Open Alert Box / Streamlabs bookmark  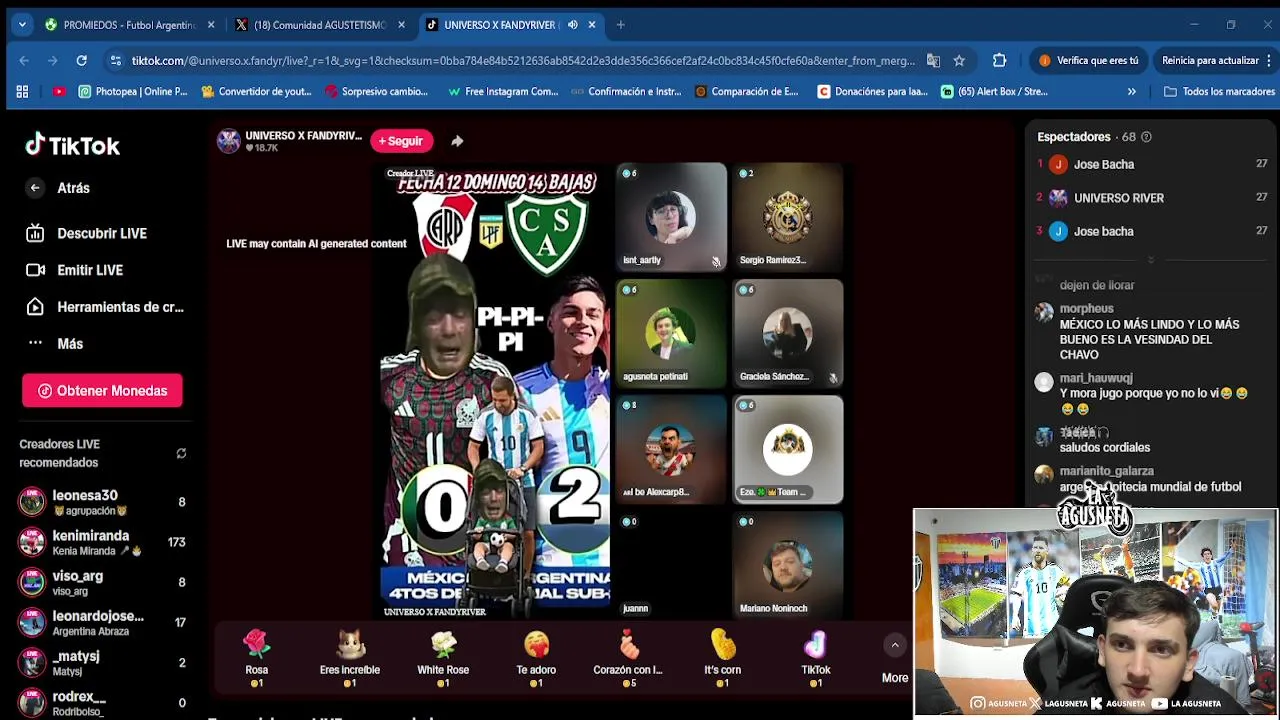(x=995, y=92)
